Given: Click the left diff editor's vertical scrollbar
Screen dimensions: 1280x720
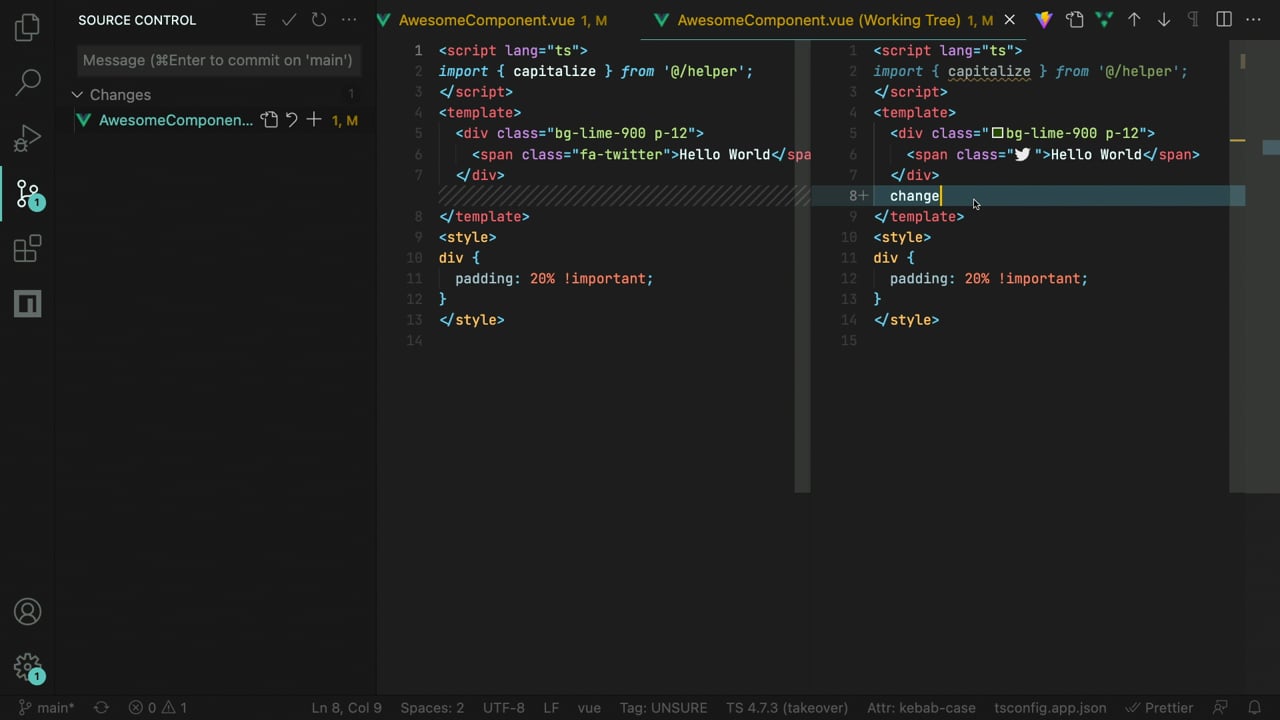Looking at the screenshot, I should pyautogui.click(x=802, y=266).
